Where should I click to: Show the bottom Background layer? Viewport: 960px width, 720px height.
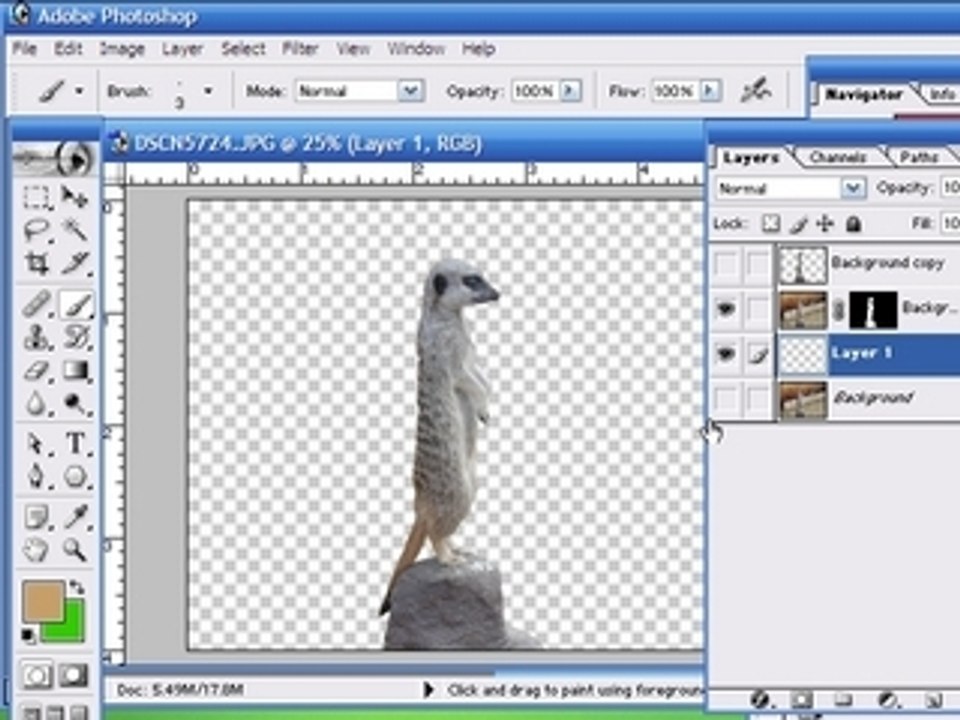coord(726,400)
